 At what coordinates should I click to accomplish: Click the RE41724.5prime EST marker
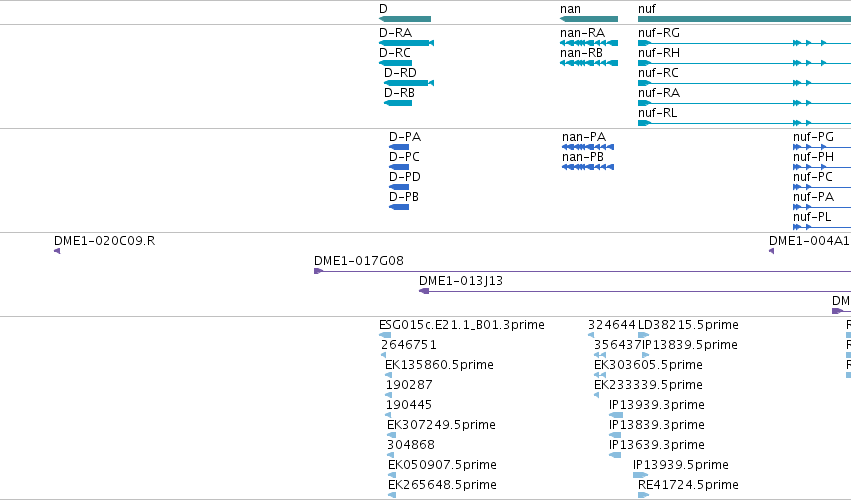point(643,495)
